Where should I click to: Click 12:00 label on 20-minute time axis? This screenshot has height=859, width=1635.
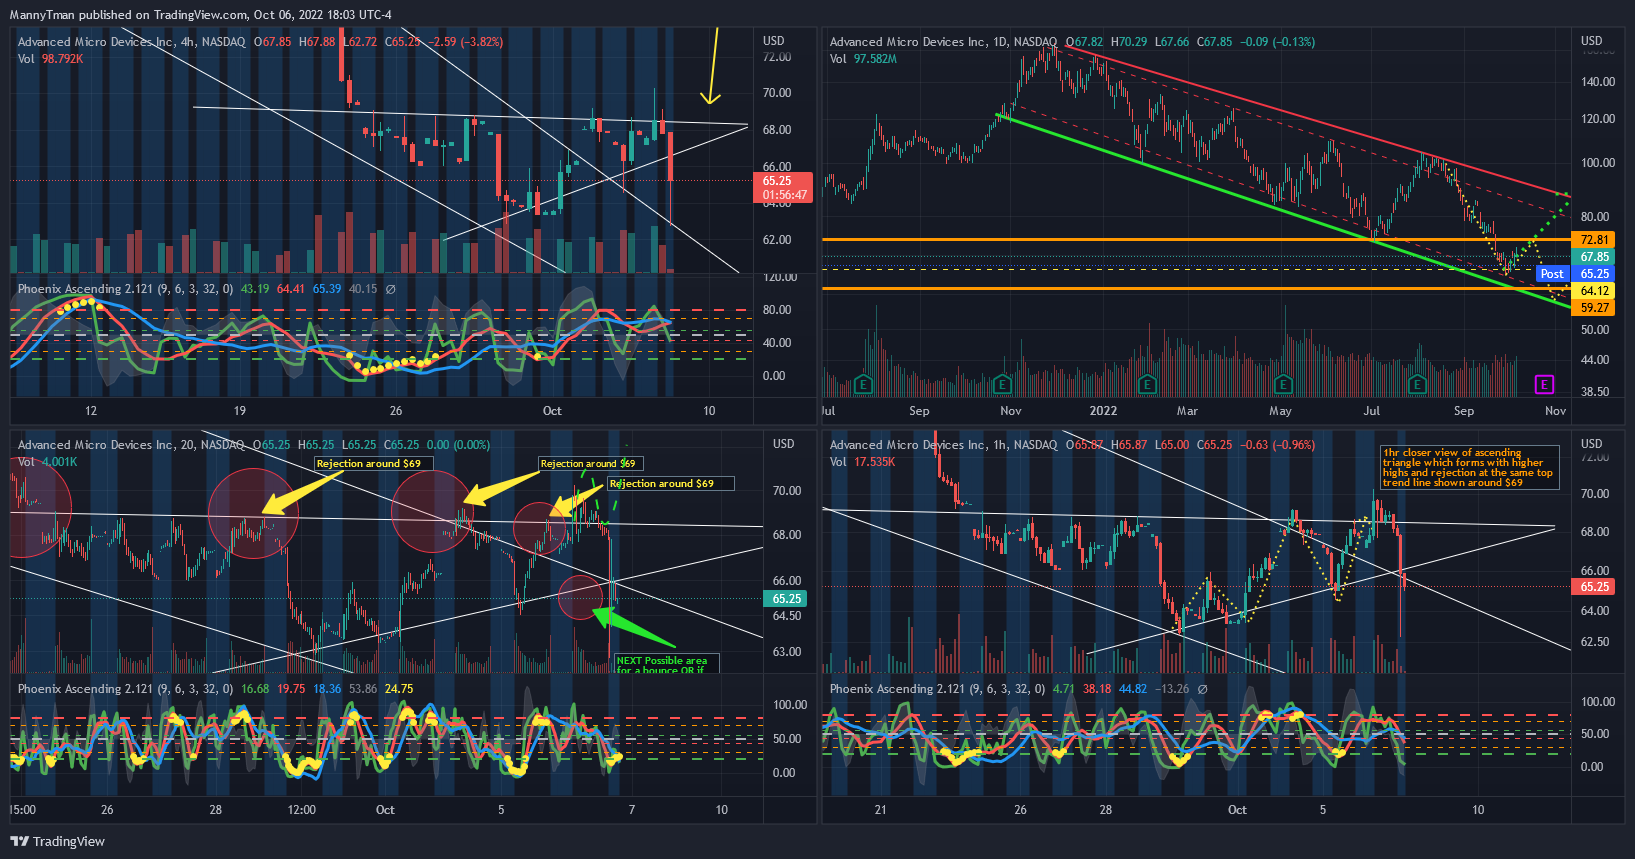click(301, 810)
